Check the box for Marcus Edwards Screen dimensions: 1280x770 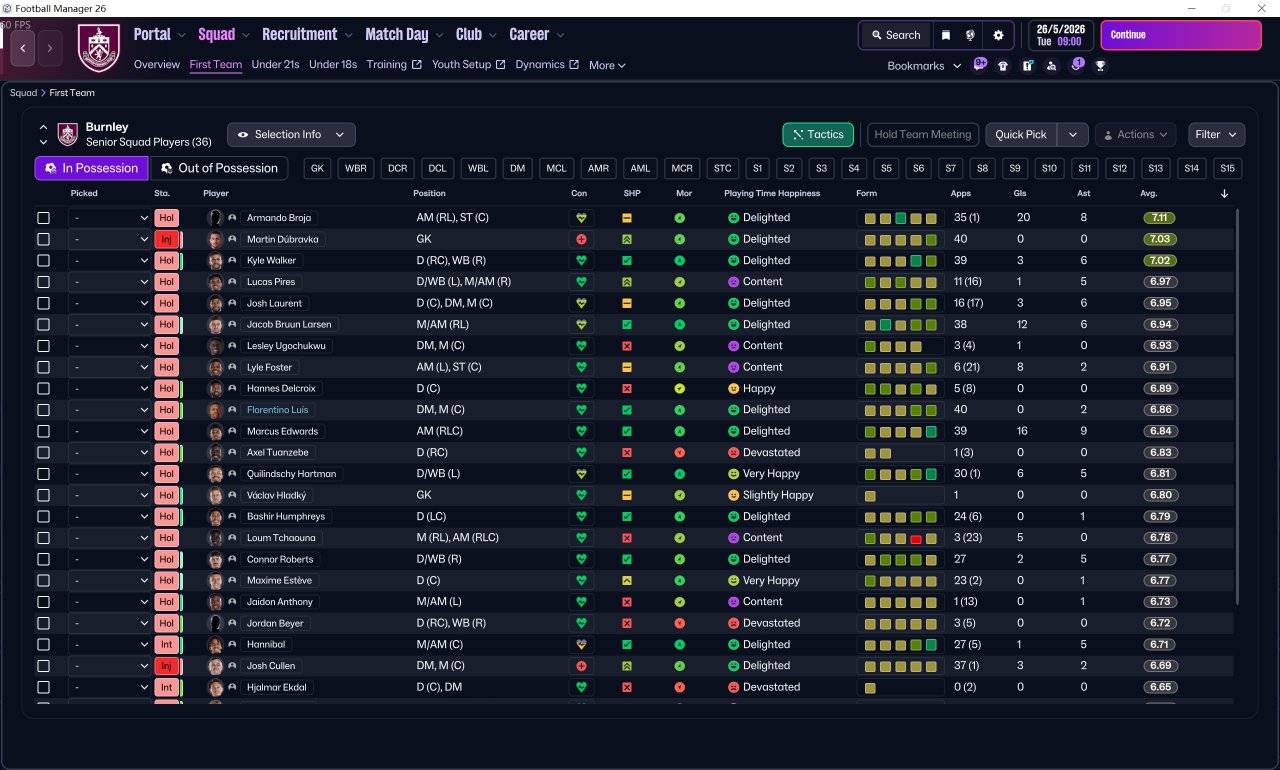coord(43,432)
